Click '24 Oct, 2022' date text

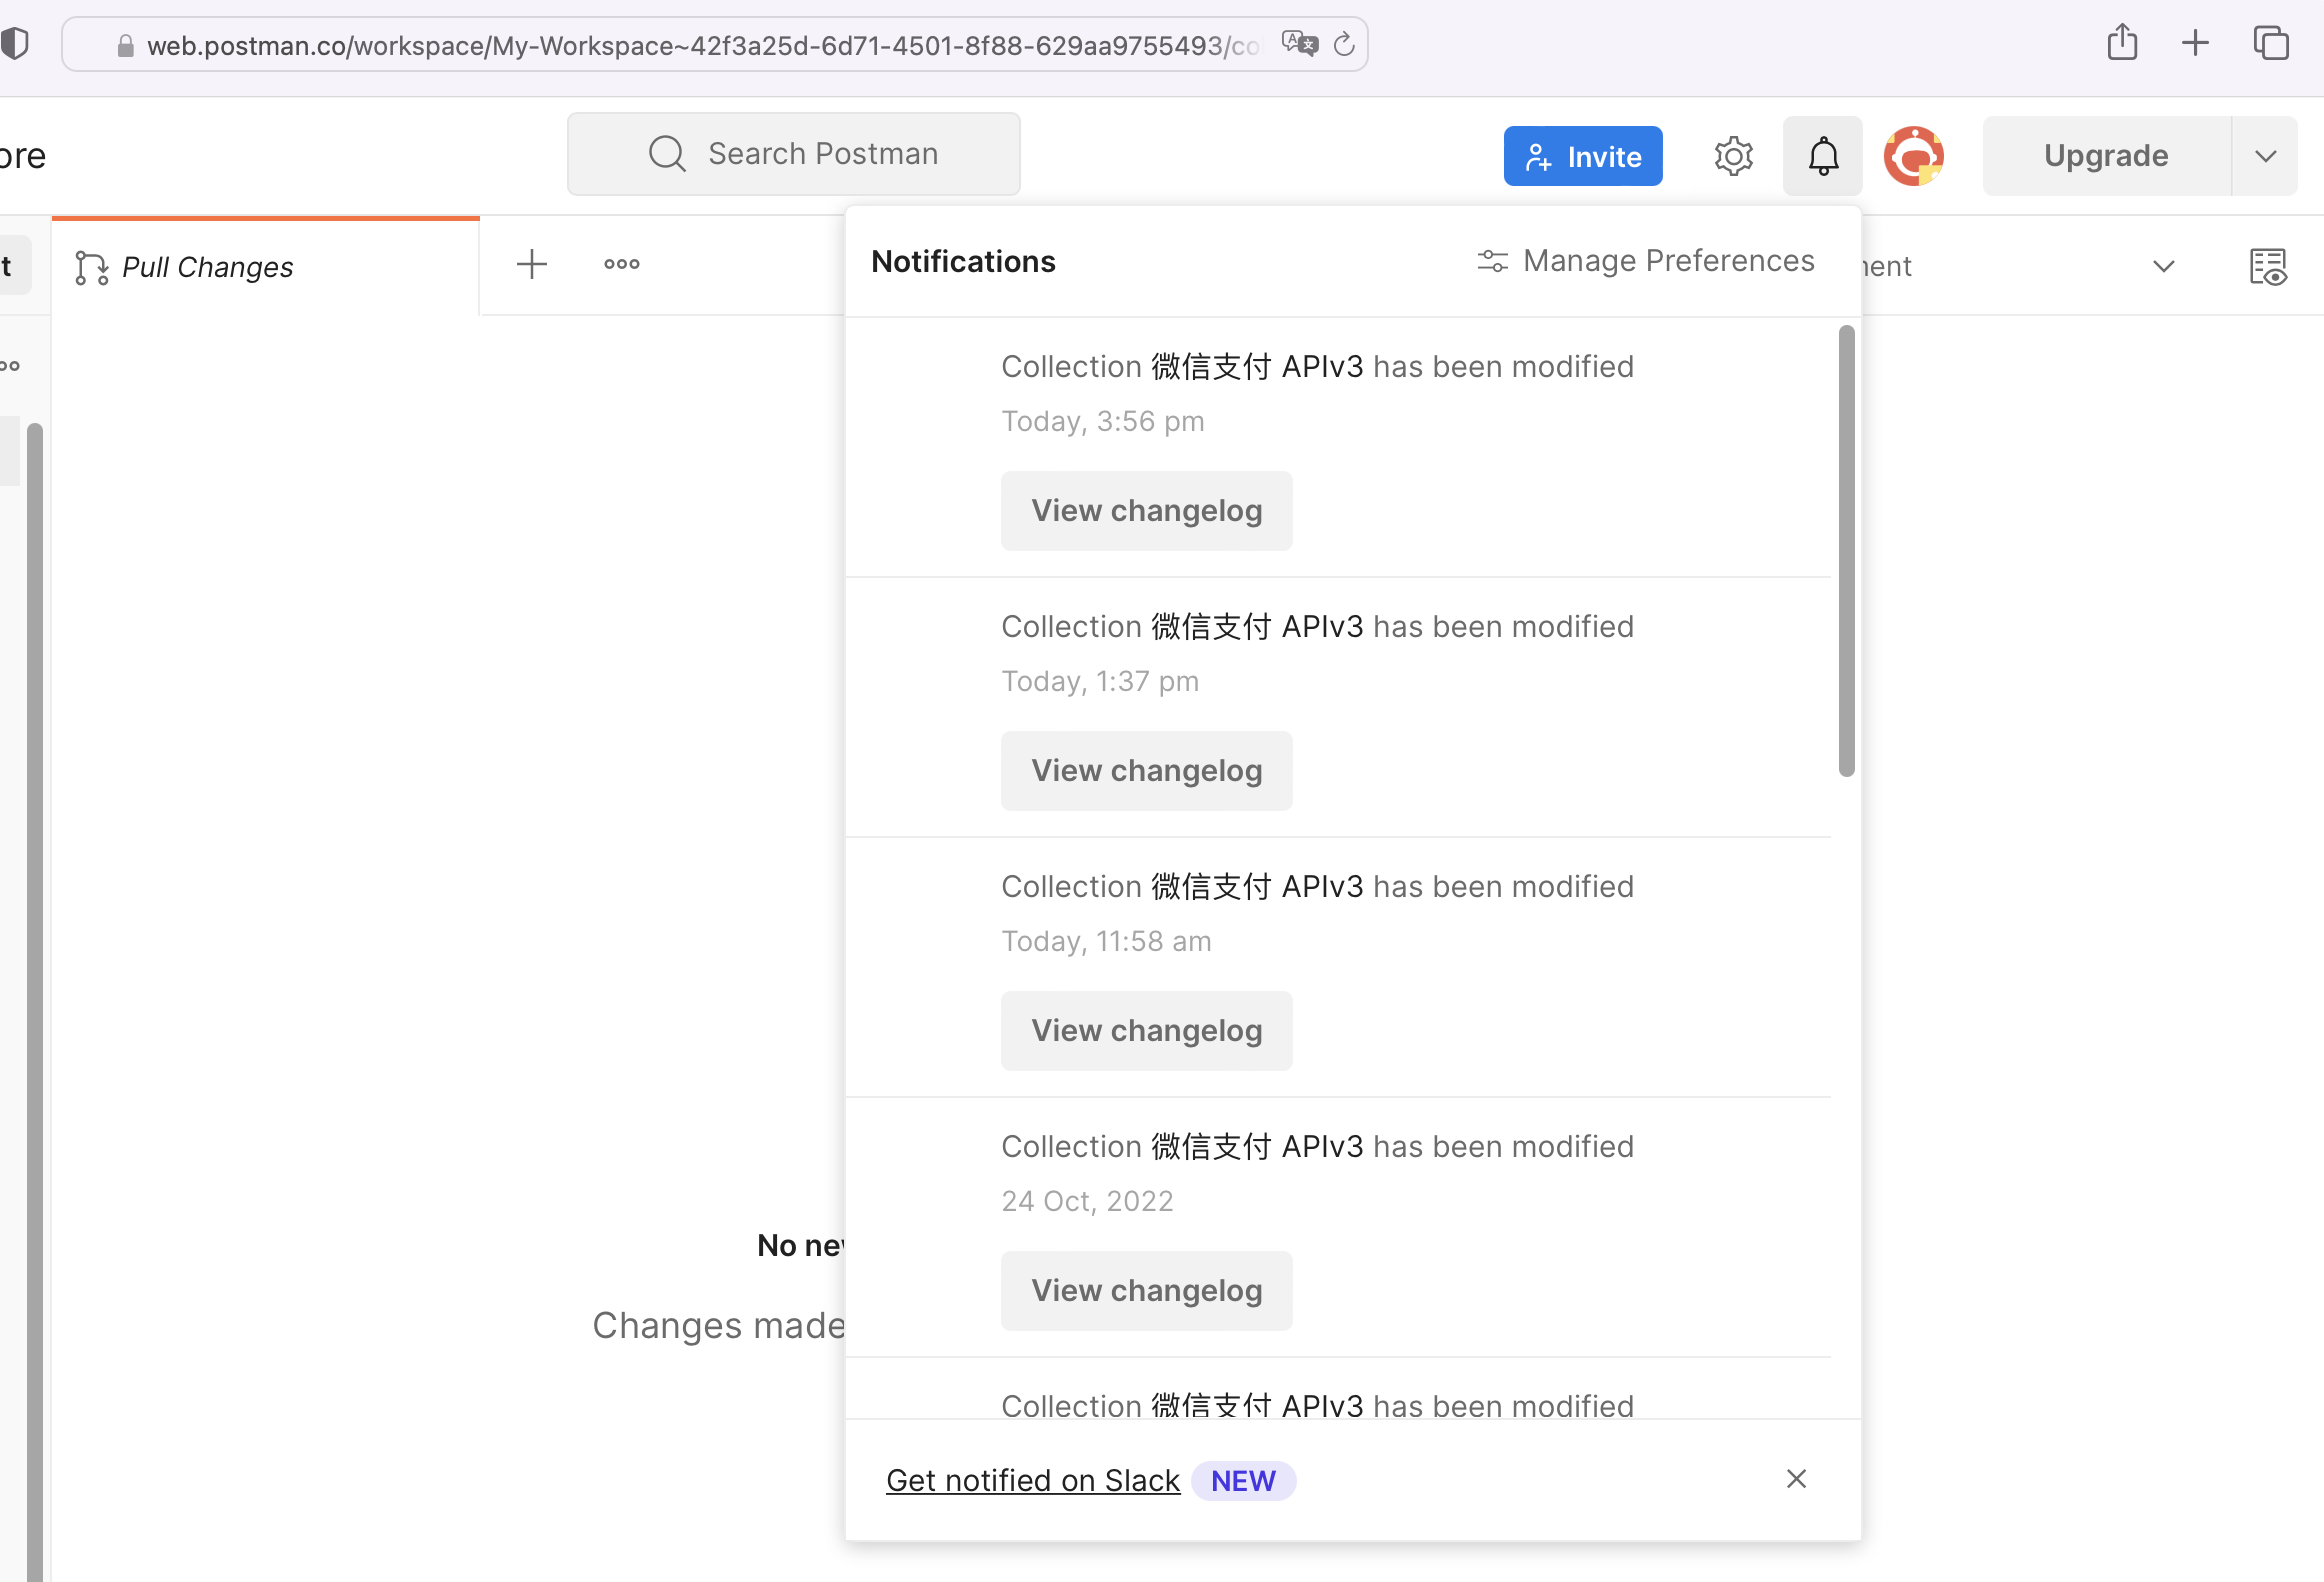[x=1087, y=1201]
